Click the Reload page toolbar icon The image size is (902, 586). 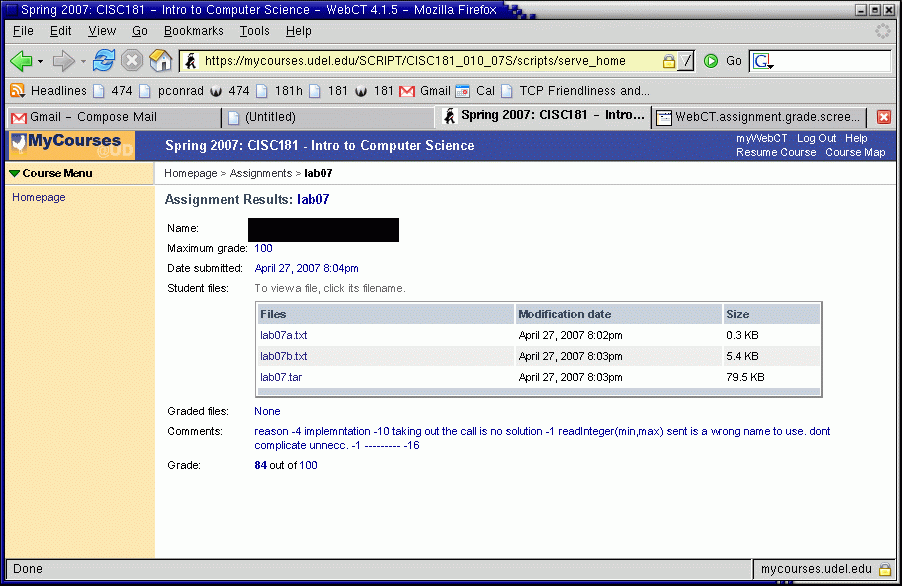point(104,61)
